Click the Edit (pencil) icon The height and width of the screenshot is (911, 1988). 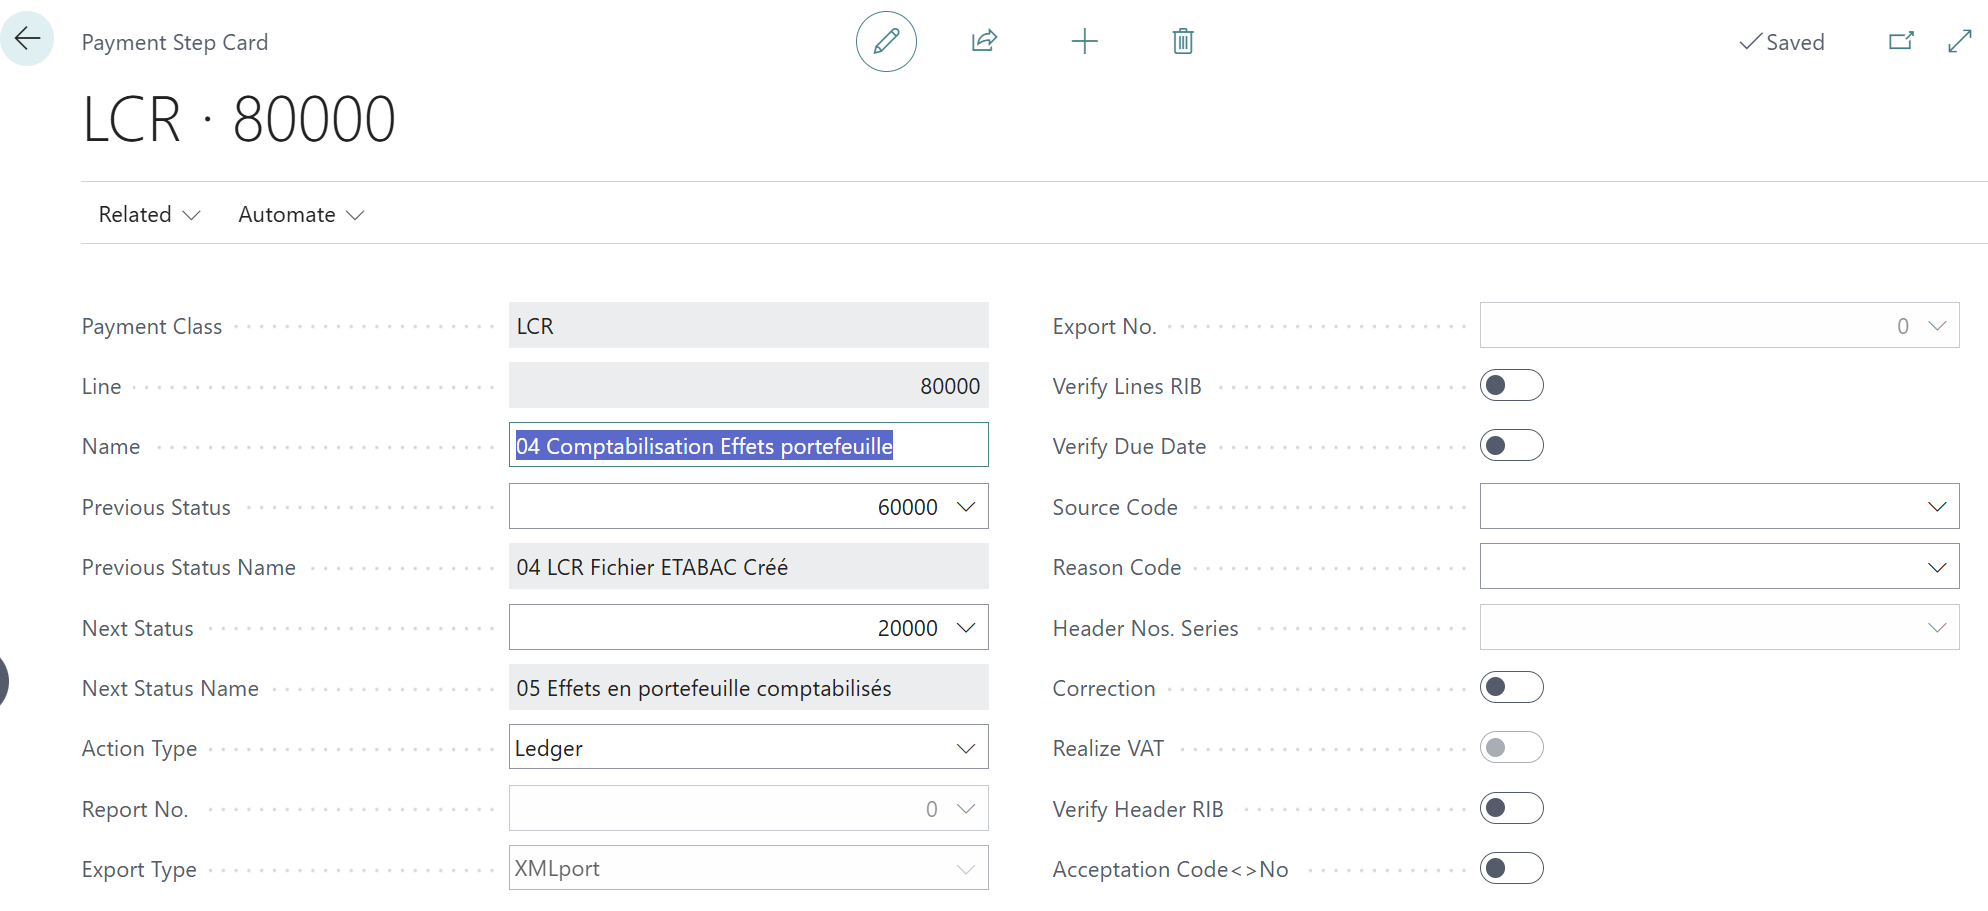tap(886, 41)
